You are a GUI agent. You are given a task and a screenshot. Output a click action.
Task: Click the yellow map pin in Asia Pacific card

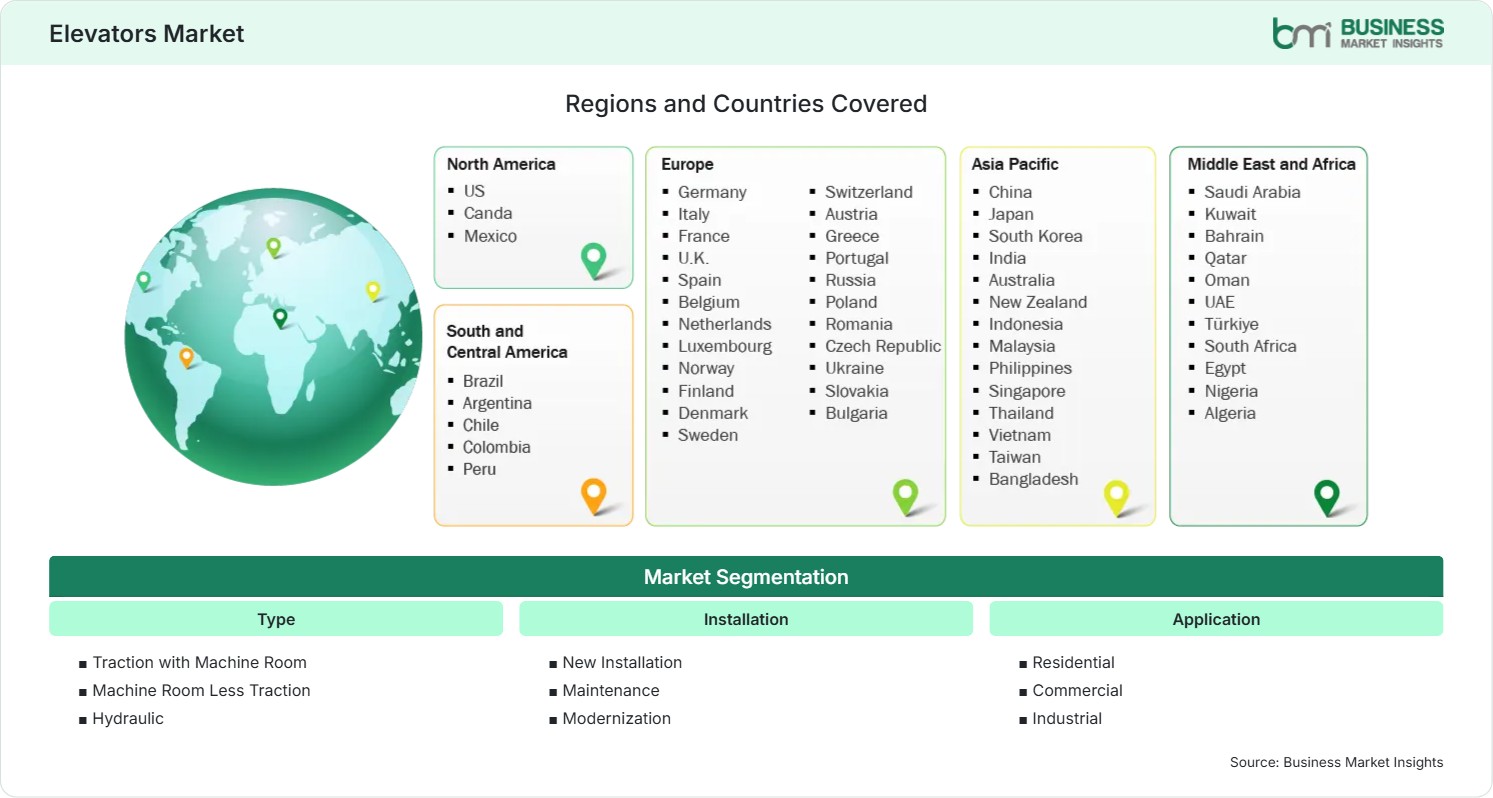click(1116, 497)
